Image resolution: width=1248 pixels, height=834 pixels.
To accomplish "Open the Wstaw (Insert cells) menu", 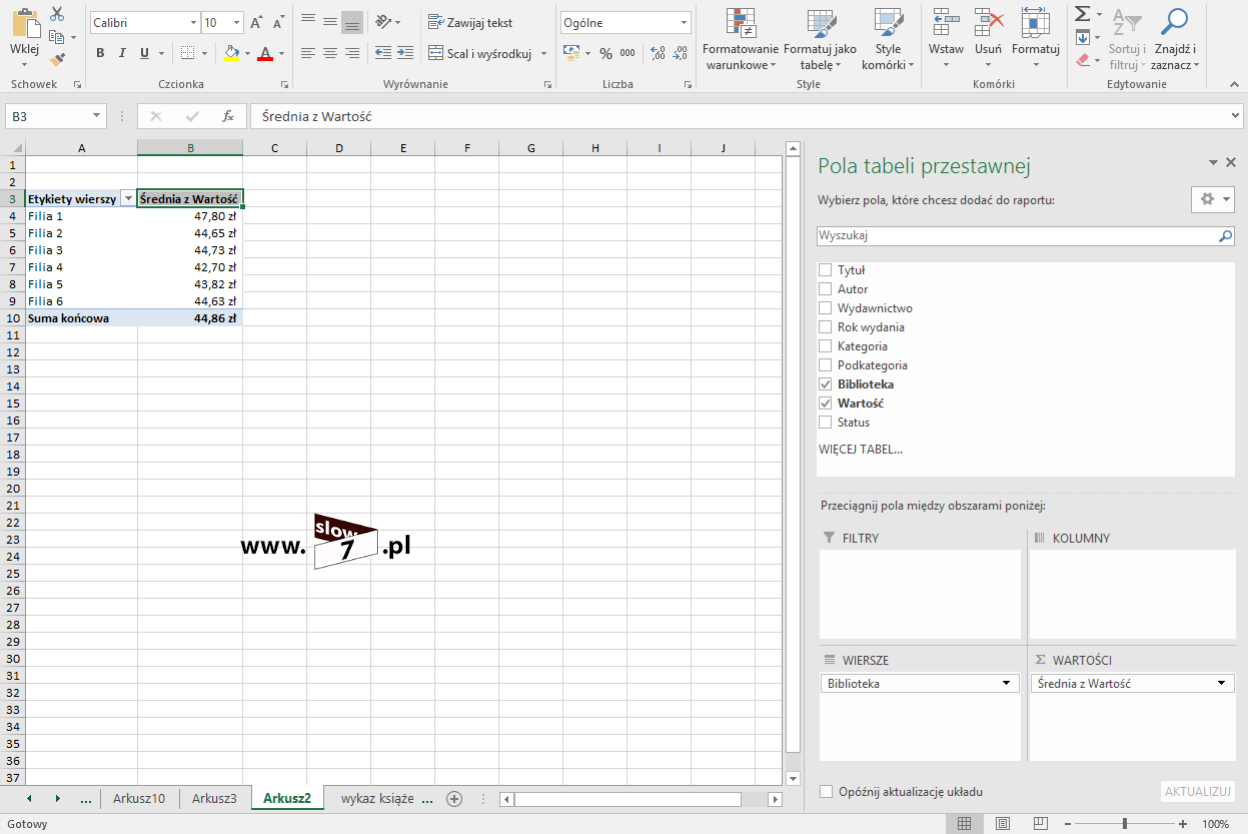I will pyautogui.click(x=946, y=40).
